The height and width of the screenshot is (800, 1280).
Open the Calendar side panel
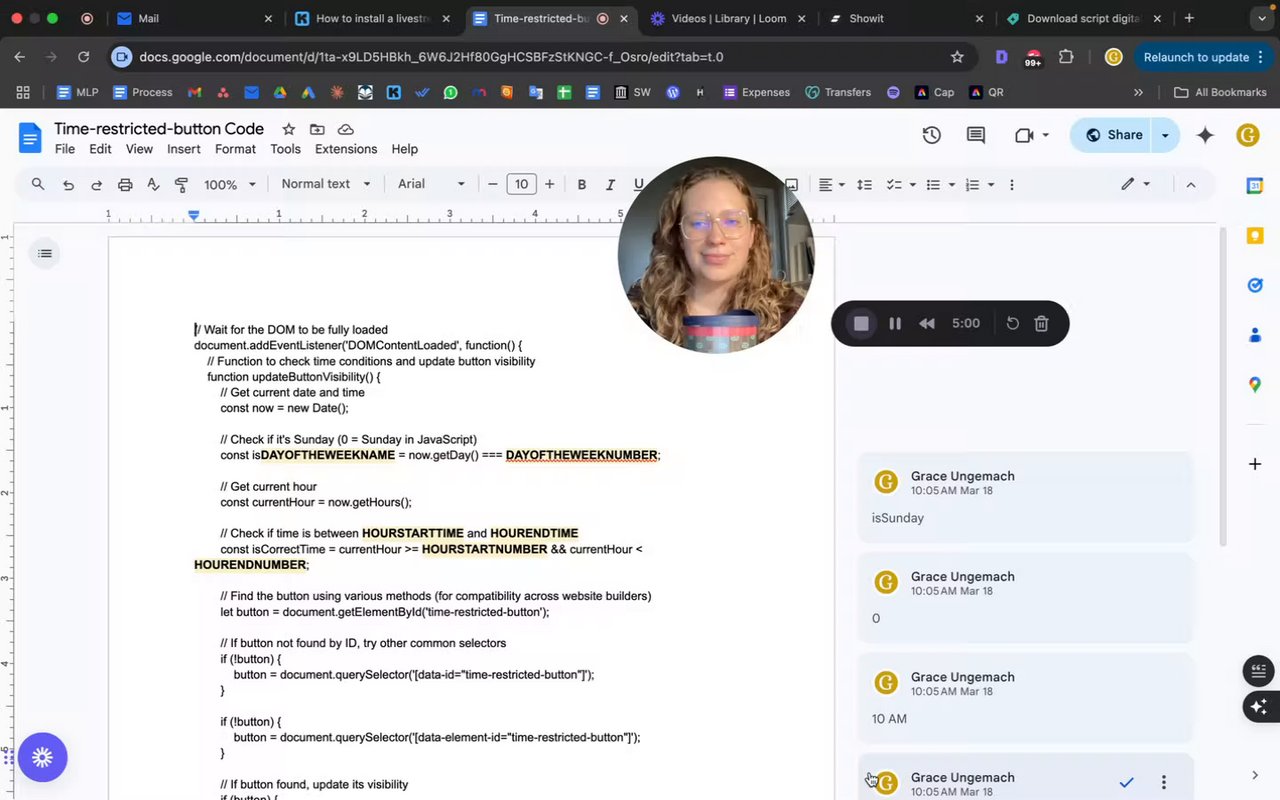click(1255, 185)
